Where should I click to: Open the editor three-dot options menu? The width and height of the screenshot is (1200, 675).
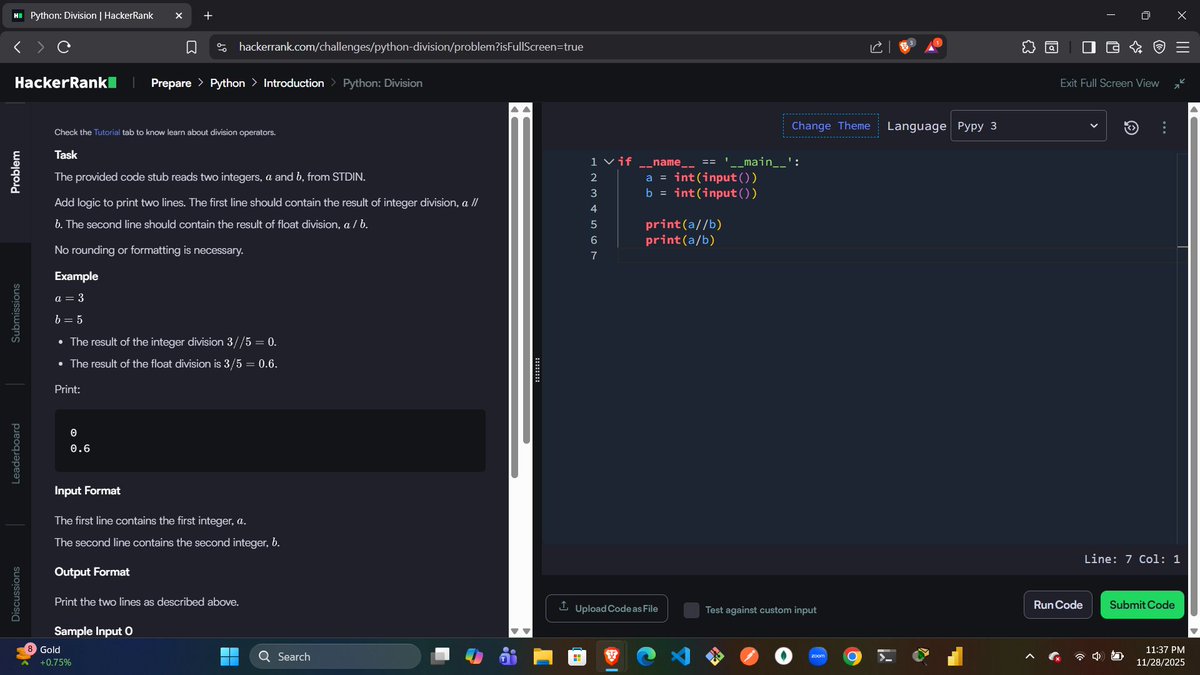(1164, 127)
